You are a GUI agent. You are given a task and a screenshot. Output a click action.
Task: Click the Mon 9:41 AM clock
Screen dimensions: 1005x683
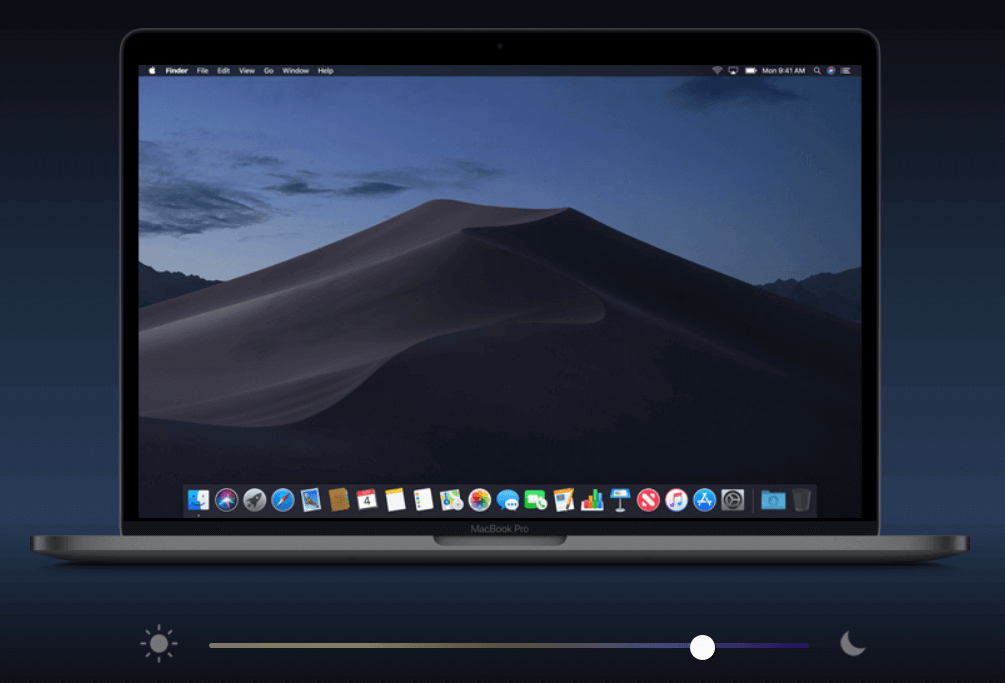pos(783,70)
